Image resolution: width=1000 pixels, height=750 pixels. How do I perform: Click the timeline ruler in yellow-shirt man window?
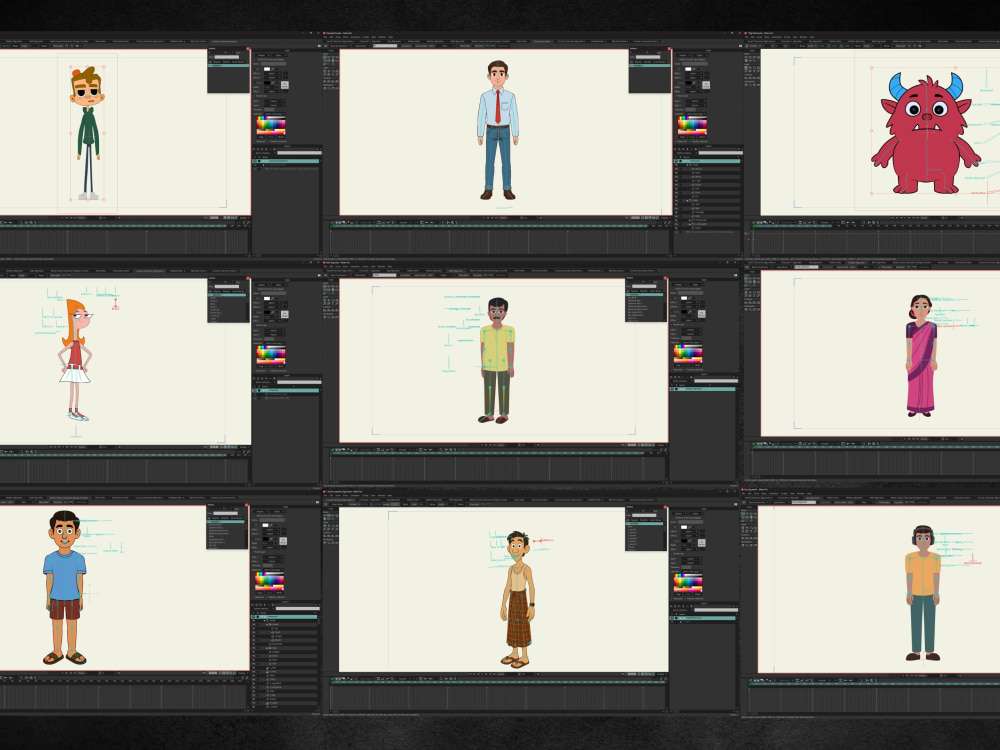(497, 453)
